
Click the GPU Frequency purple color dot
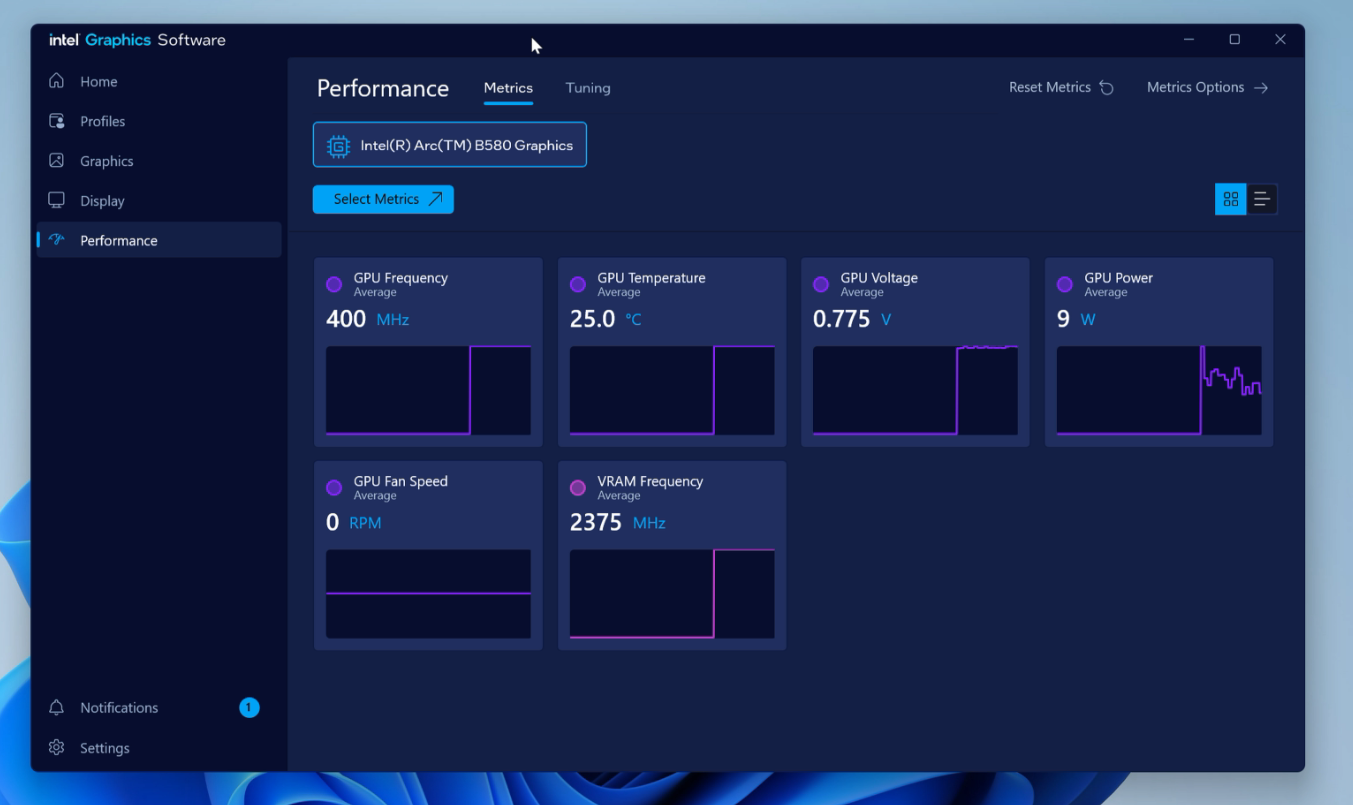pos(334,285)
